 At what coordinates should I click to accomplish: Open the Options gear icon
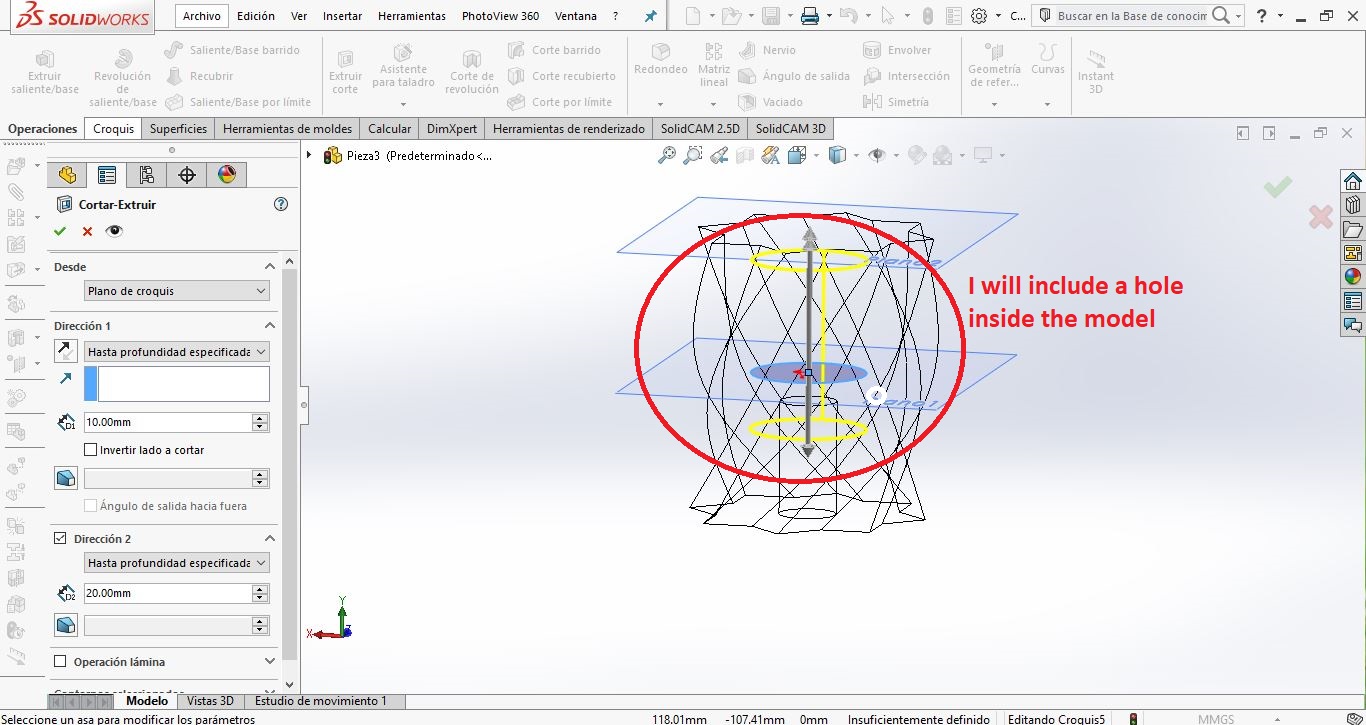pyautogui.click(x=979, y=16)
